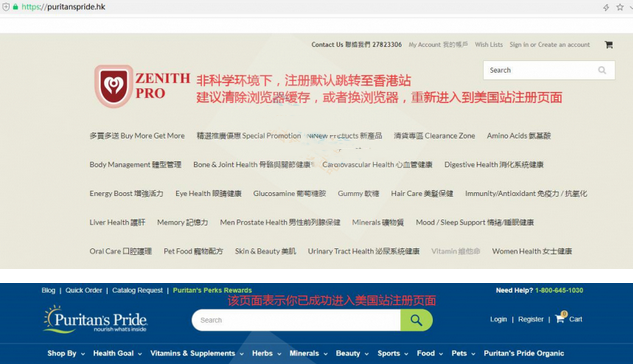Select Liver Health category
Image resolution: width=633 pixels, height=364 pixels.
117,222
